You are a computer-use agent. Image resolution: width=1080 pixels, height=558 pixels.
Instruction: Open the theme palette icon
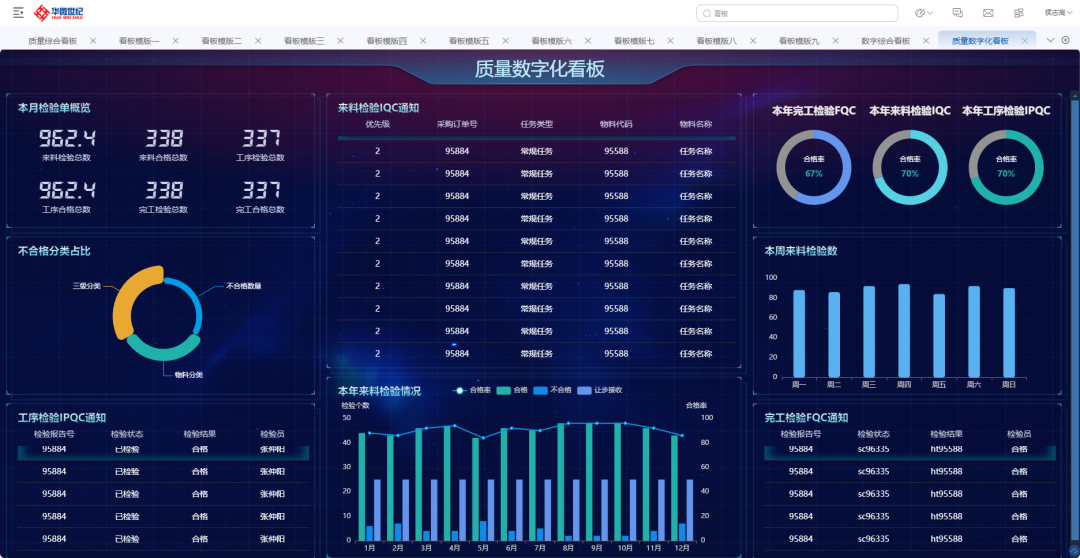[x=920, y=13]
